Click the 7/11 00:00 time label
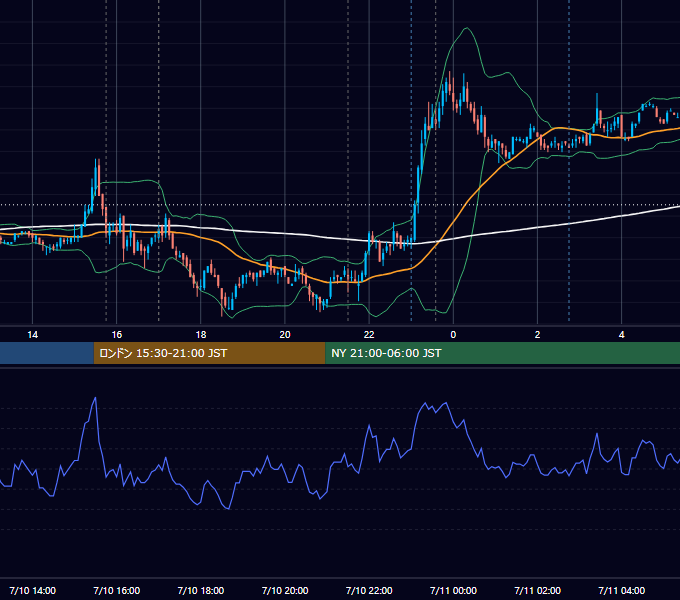The height and width of the screenshot is (600, 680). pyautogui.click(x=453, y=590)
